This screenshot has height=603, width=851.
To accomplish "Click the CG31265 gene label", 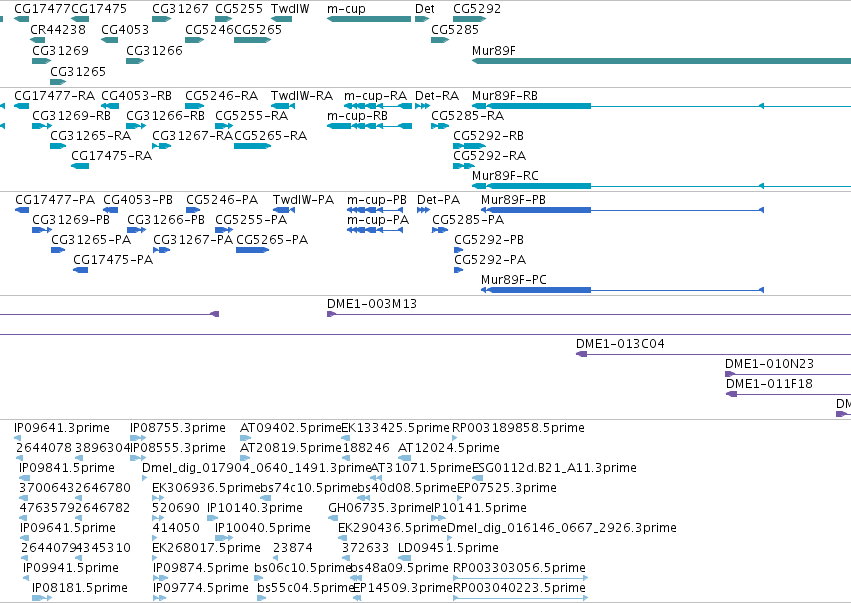I will click(x=78, y=72).
